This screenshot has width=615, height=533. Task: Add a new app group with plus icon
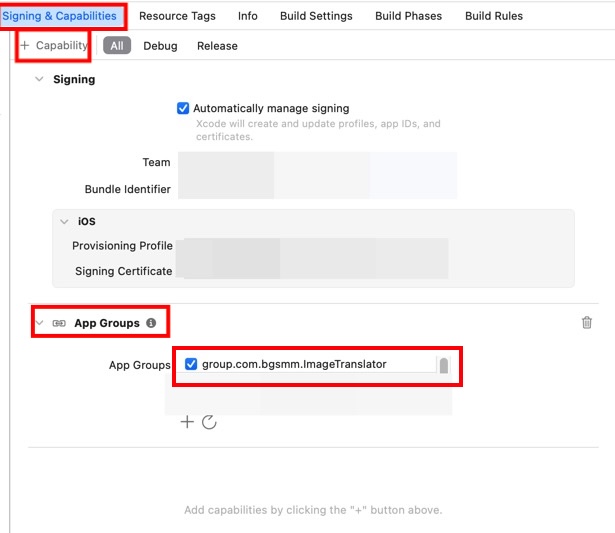point(187,422)
